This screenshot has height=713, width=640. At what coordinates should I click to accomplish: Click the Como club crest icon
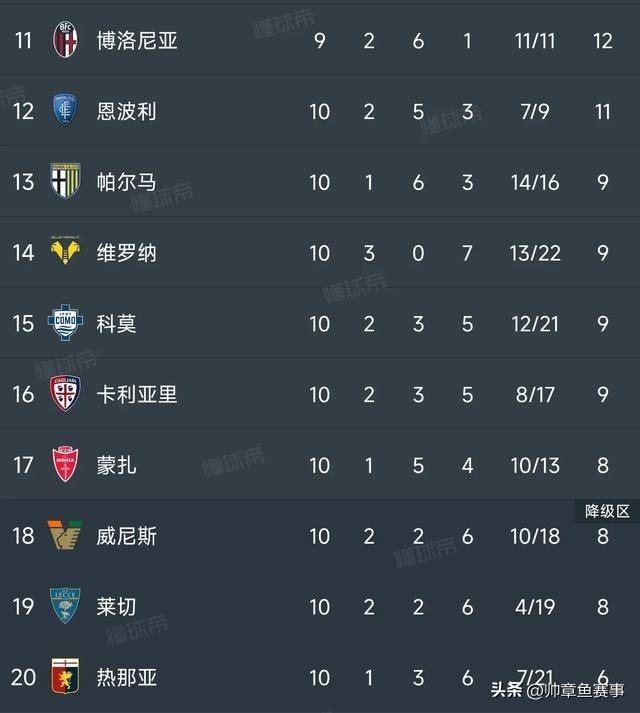[66, 323]
